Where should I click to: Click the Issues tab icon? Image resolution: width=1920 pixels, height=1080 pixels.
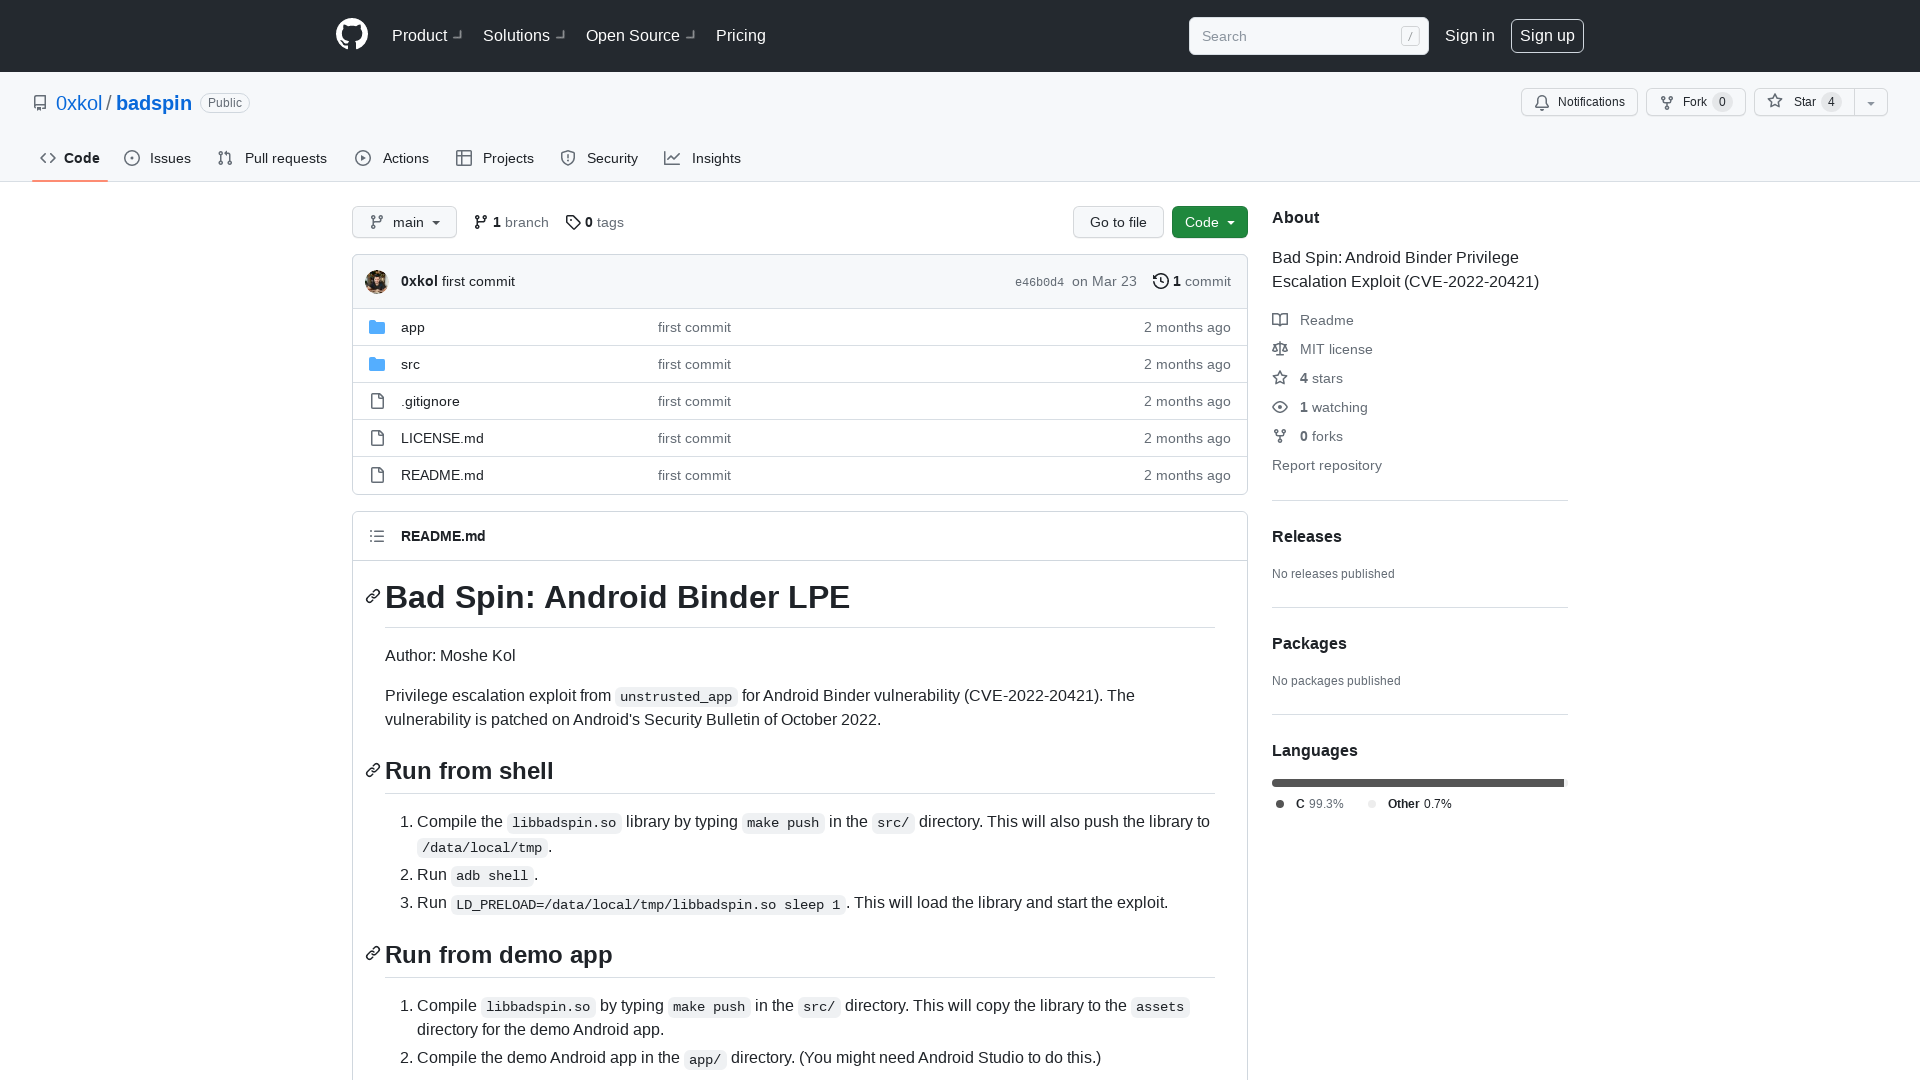pos(132,158)
